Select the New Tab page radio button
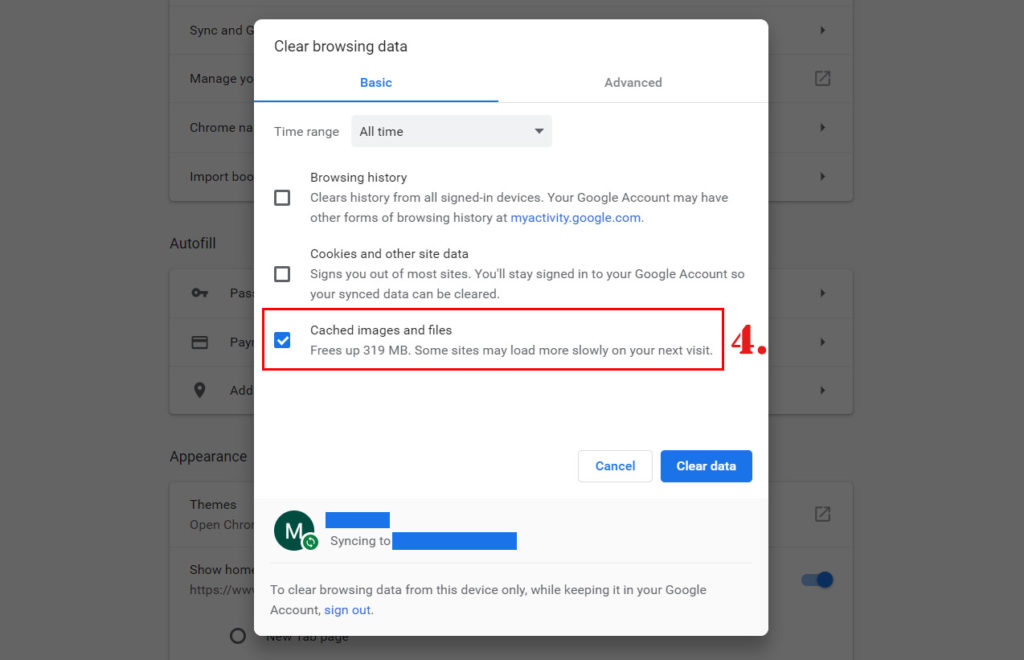 237,635
